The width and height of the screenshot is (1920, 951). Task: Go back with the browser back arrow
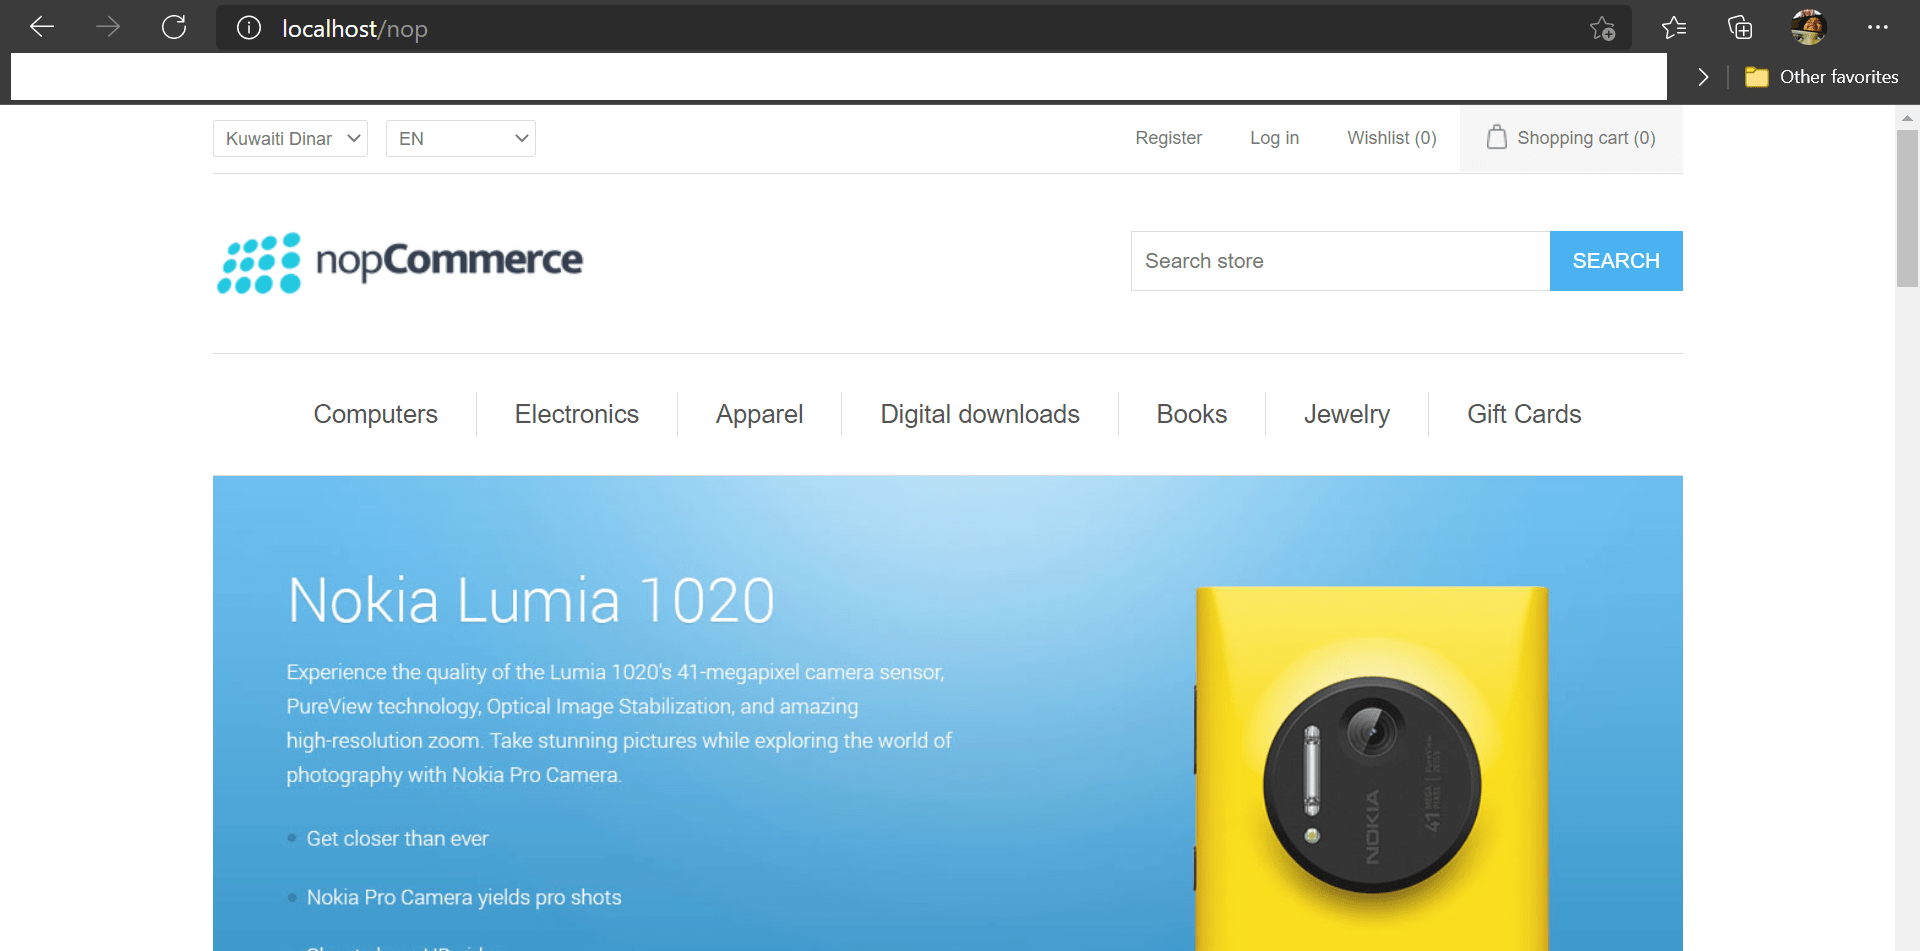[42, 27]
